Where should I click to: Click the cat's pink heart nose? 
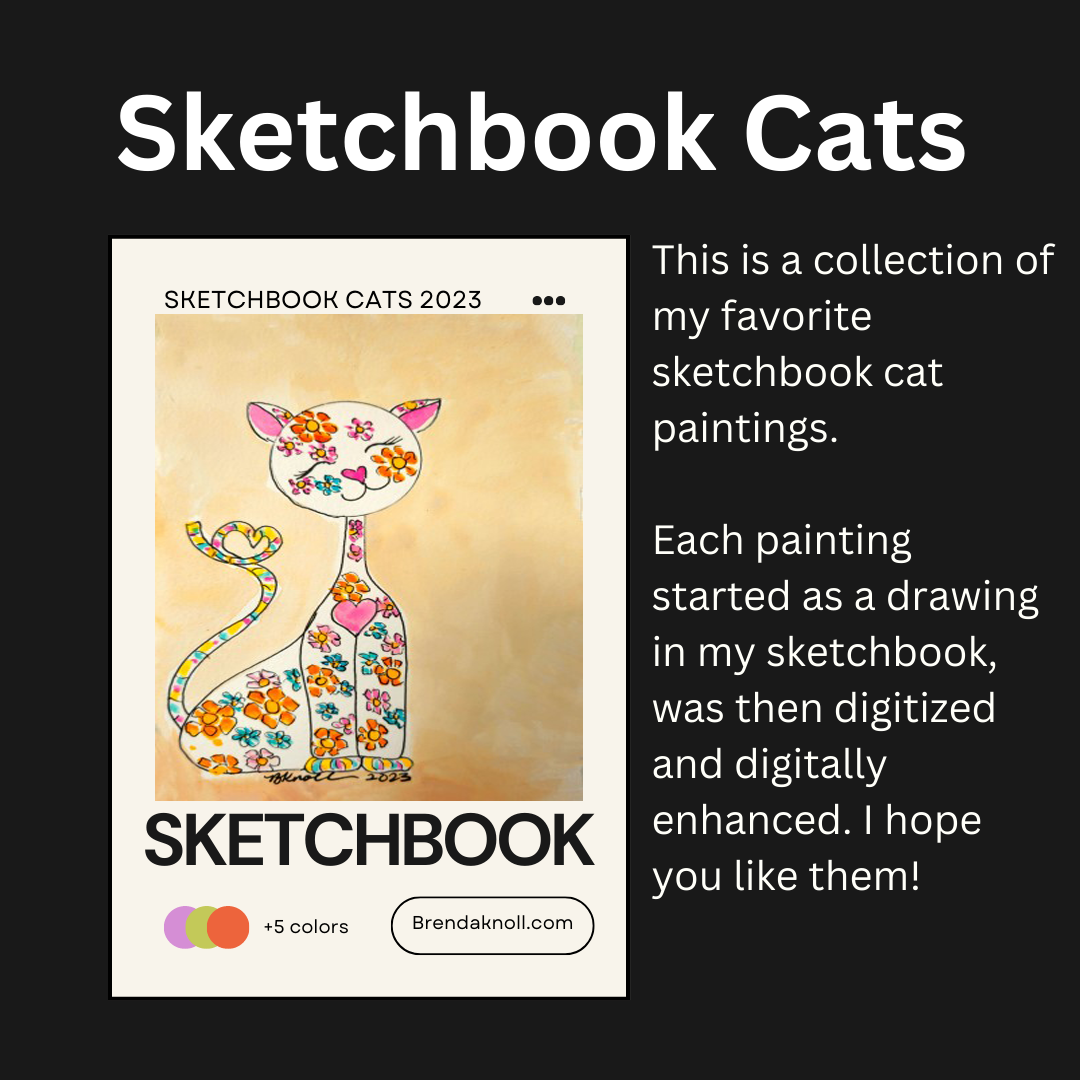click(355, 474)
